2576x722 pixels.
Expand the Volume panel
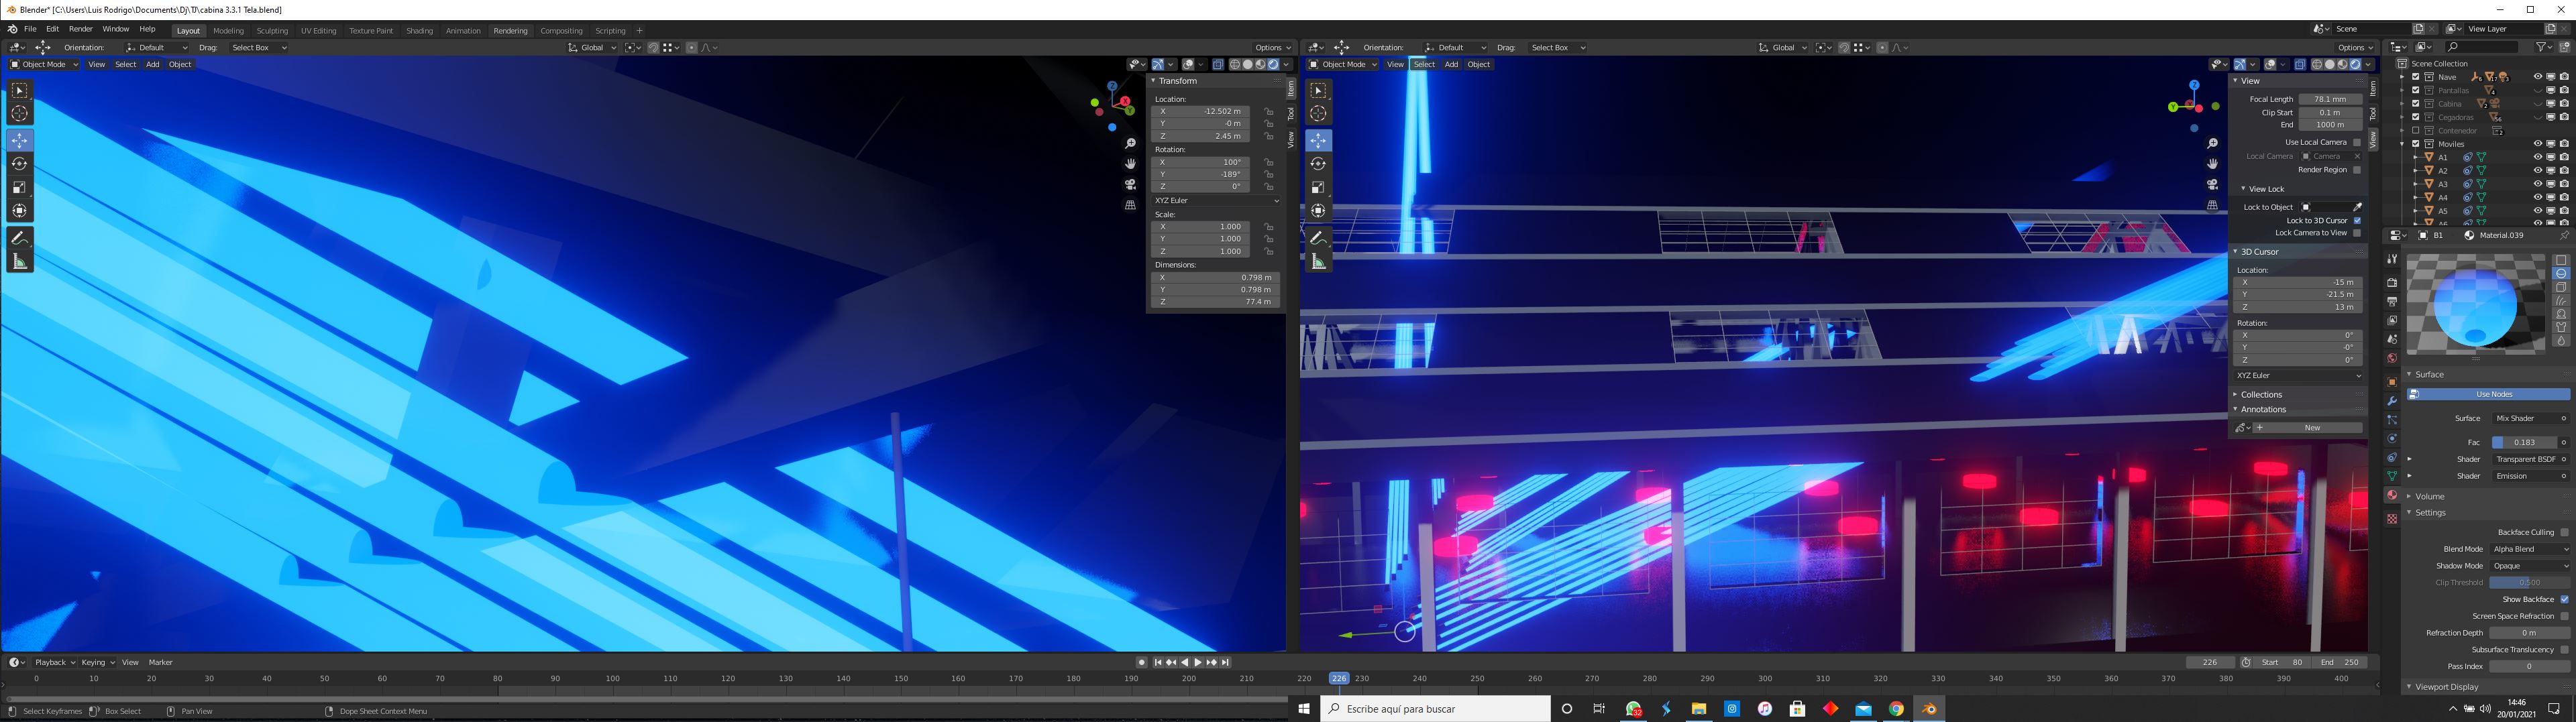pyautogui.click(x=2430, y=496)
